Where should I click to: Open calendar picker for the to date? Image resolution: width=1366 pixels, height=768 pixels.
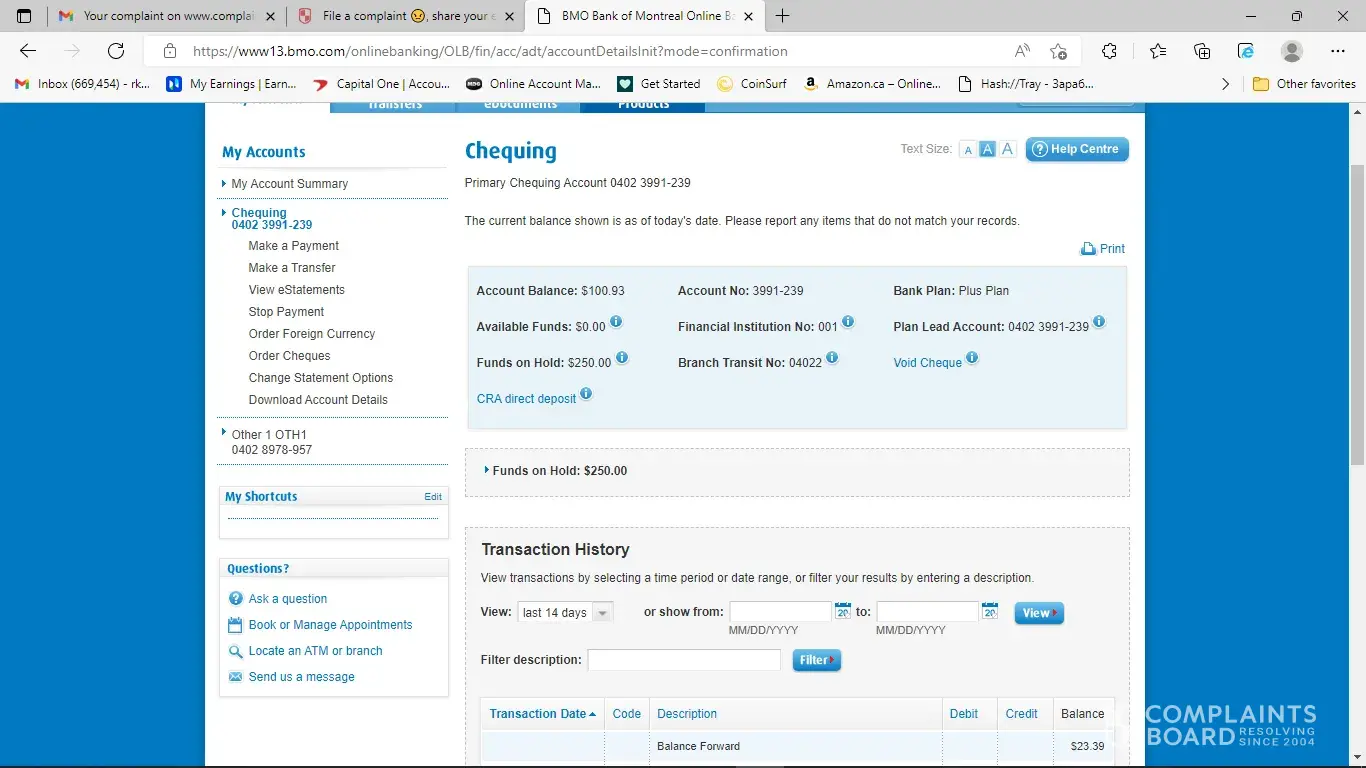point(990,611)
